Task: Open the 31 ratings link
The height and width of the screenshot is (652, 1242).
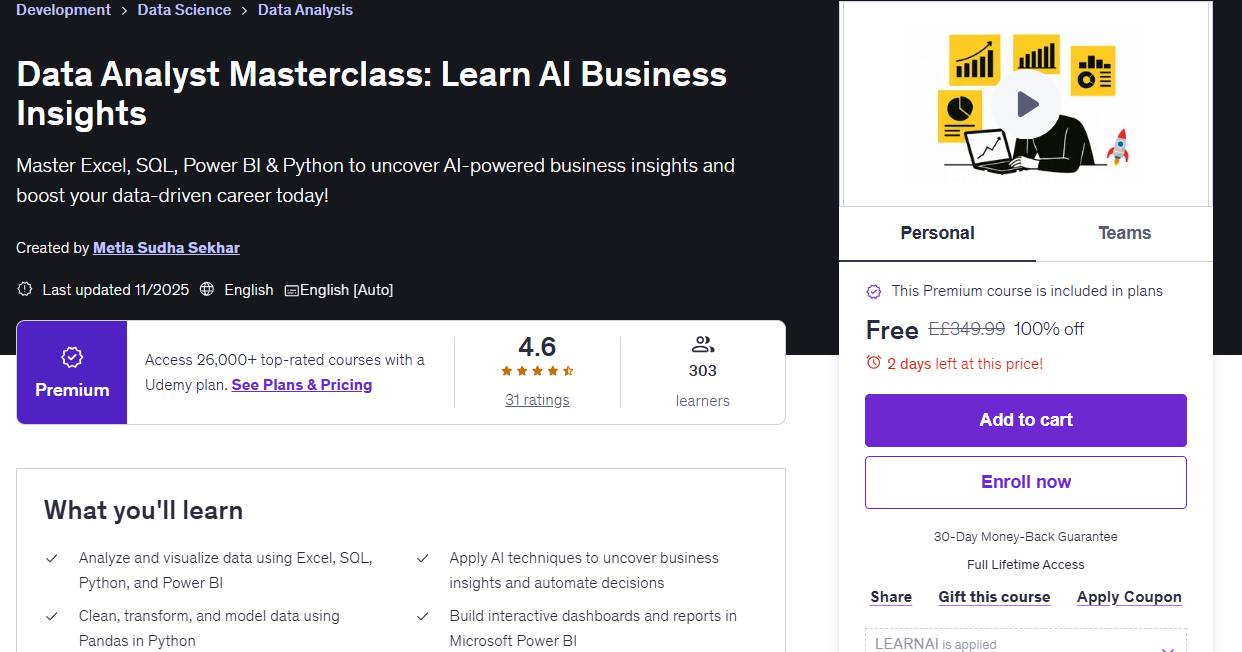Action: tap(537, 400)
